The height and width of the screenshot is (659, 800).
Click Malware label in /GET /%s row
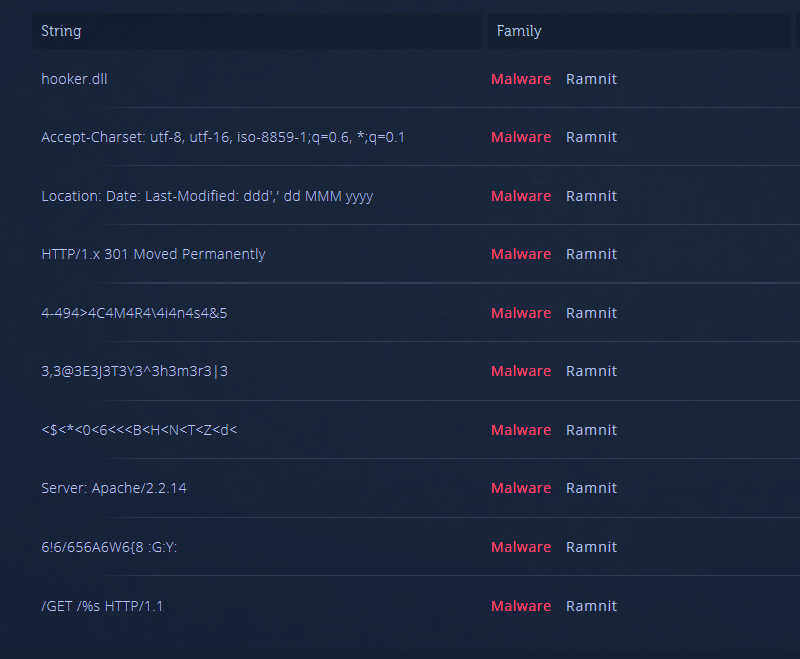pos(521,606)
